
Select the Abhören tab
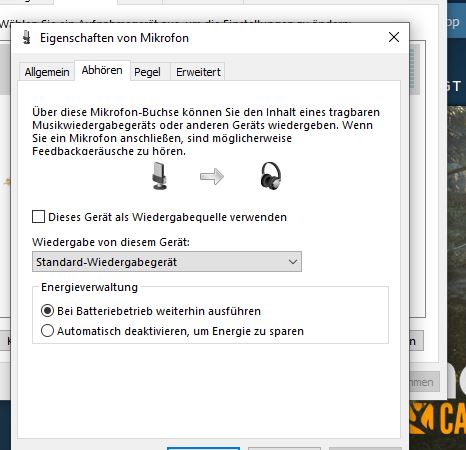[102, 70]
